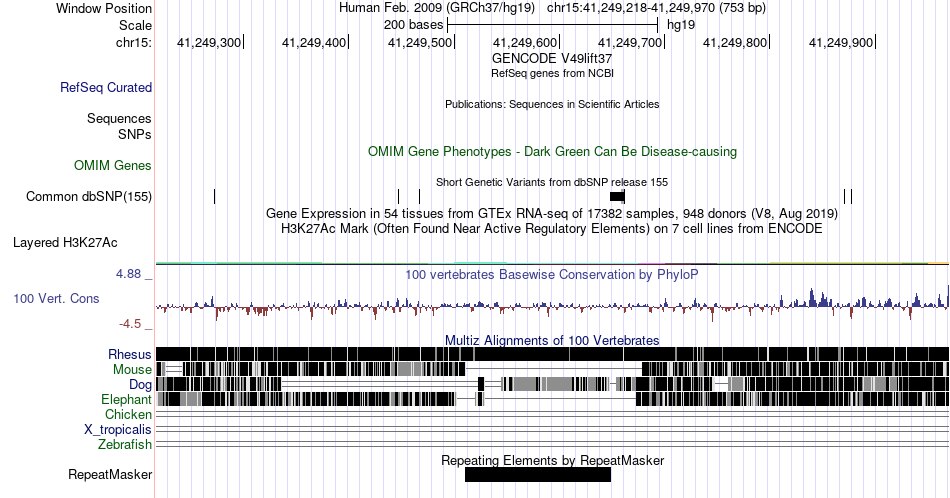Click the SNPs track label
Screen dimensions: 950x498
135,134
